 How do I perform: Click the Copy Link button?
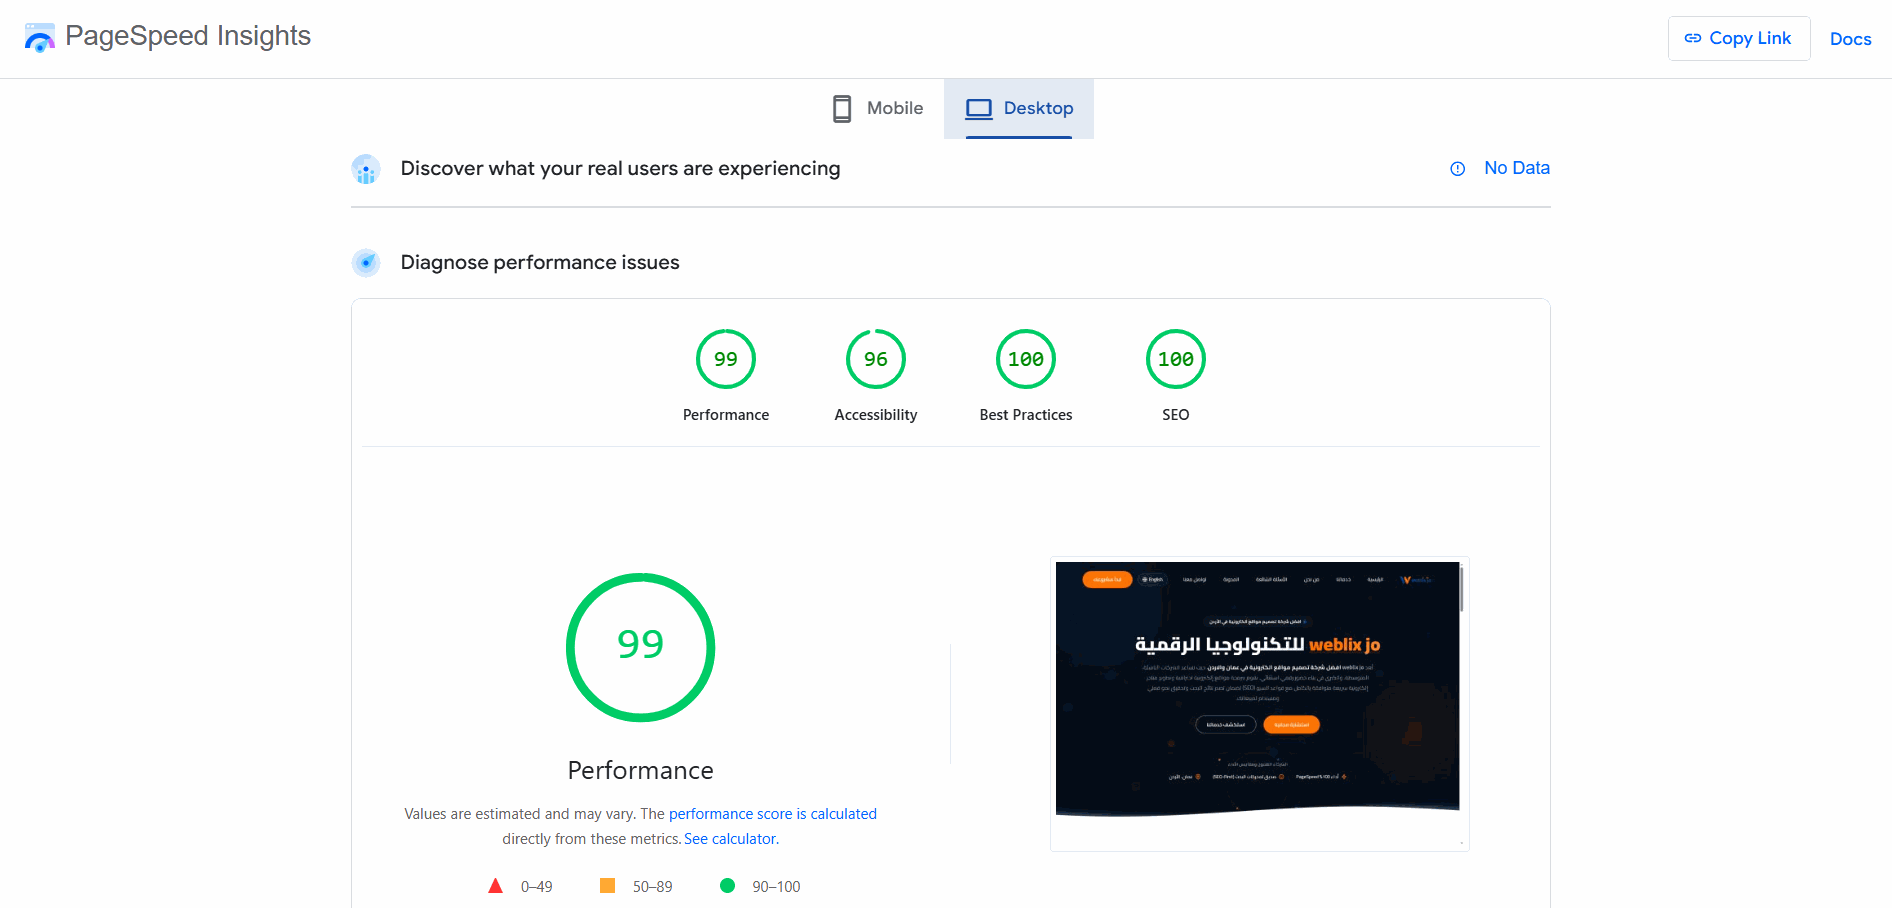[1739, 38]
